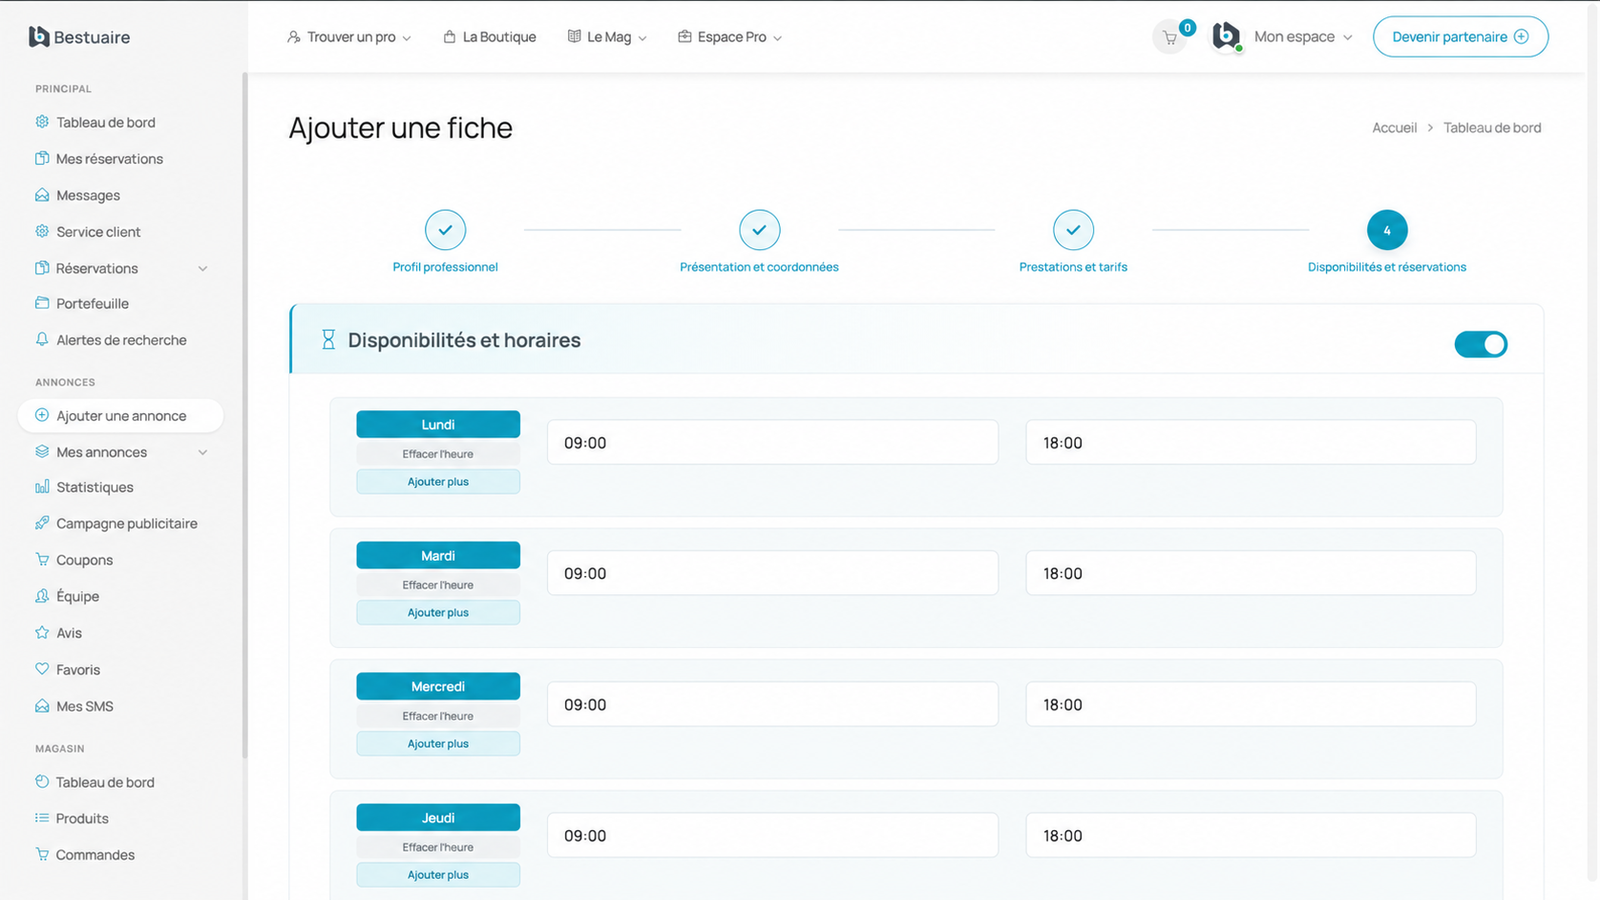Select Ajouter une annonce in sidebar
The width and height of the screenshot is (1600, 900).
120,416
